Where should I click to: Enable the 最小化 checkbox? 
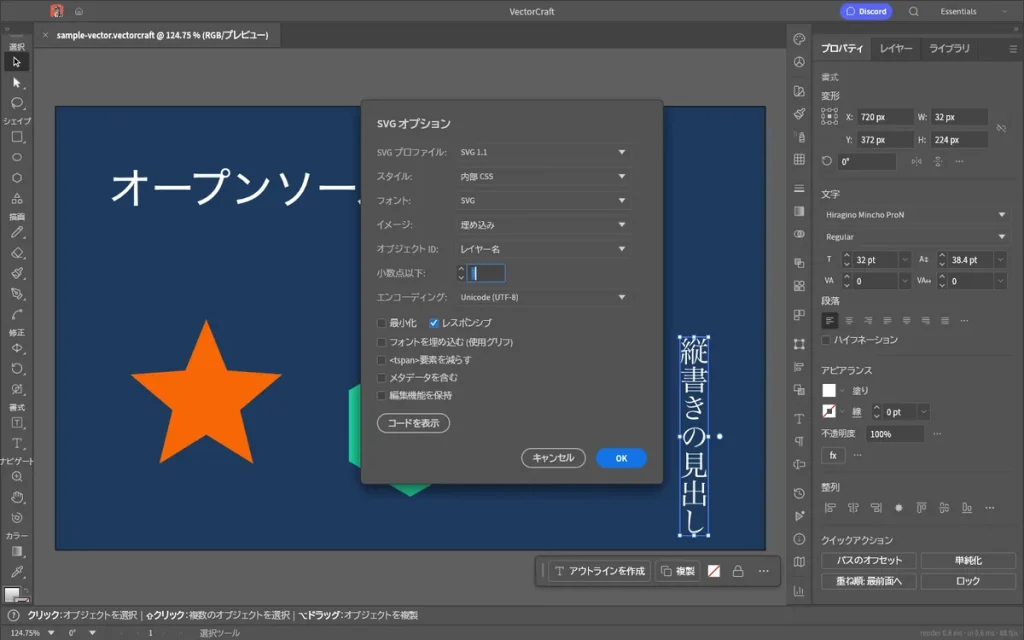click(x=381, y=323)
